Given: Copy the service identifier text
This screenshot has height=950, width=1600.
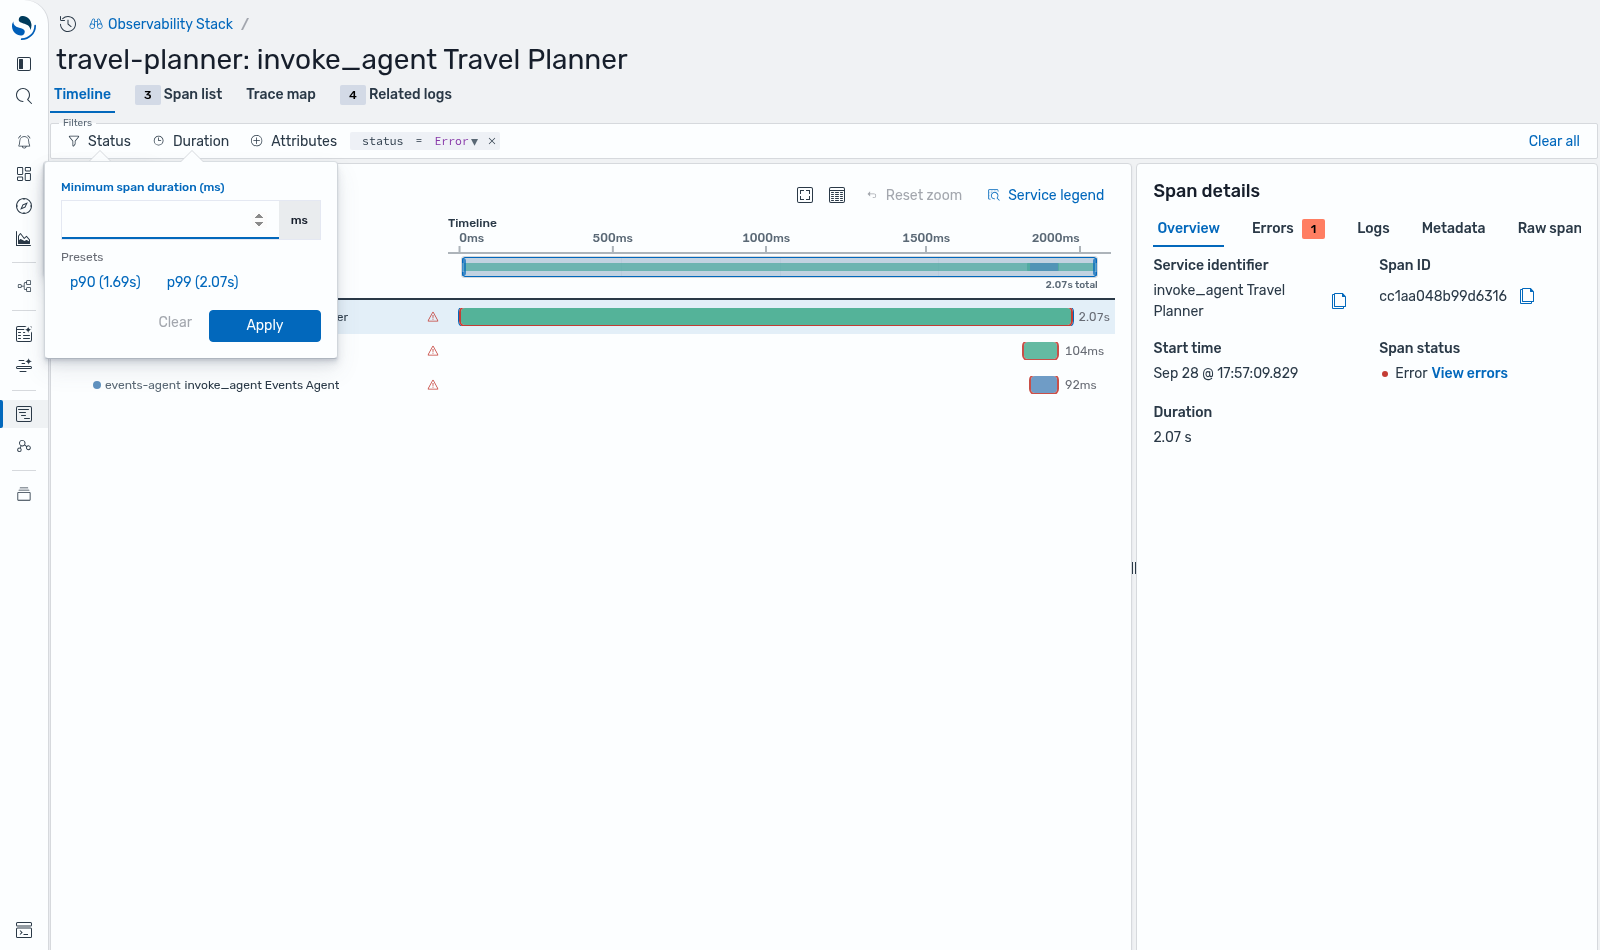Looking at the screenshot, I should click(x=1339, y=301).
